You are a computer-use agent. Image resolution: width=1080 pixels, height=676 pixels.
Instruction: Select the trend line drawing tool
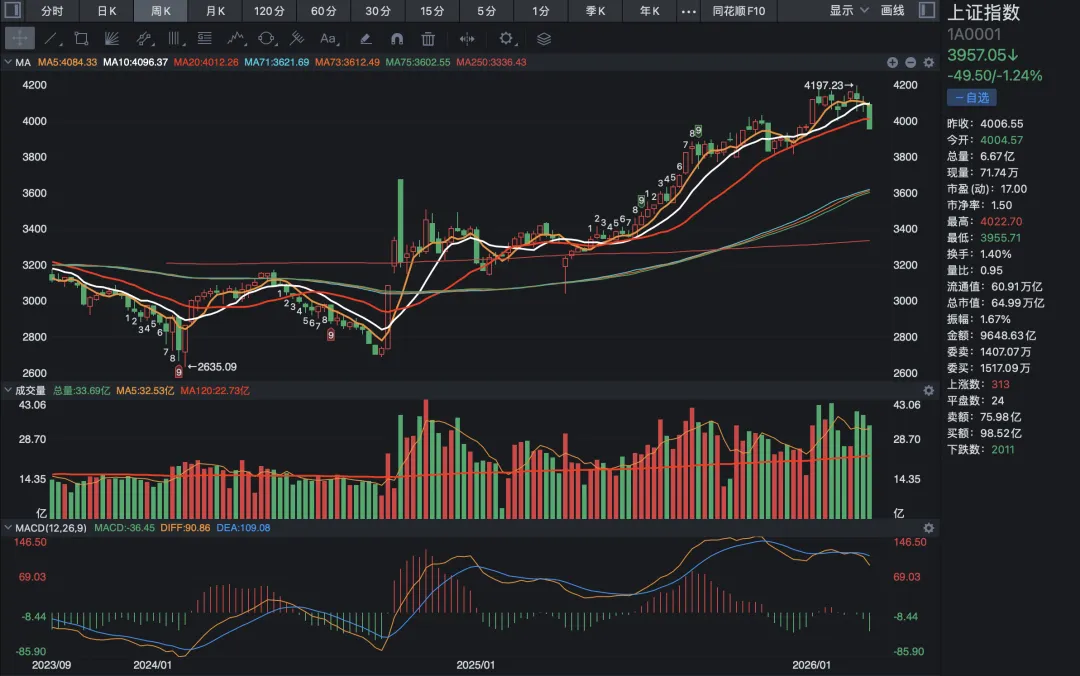pos(52,39)
